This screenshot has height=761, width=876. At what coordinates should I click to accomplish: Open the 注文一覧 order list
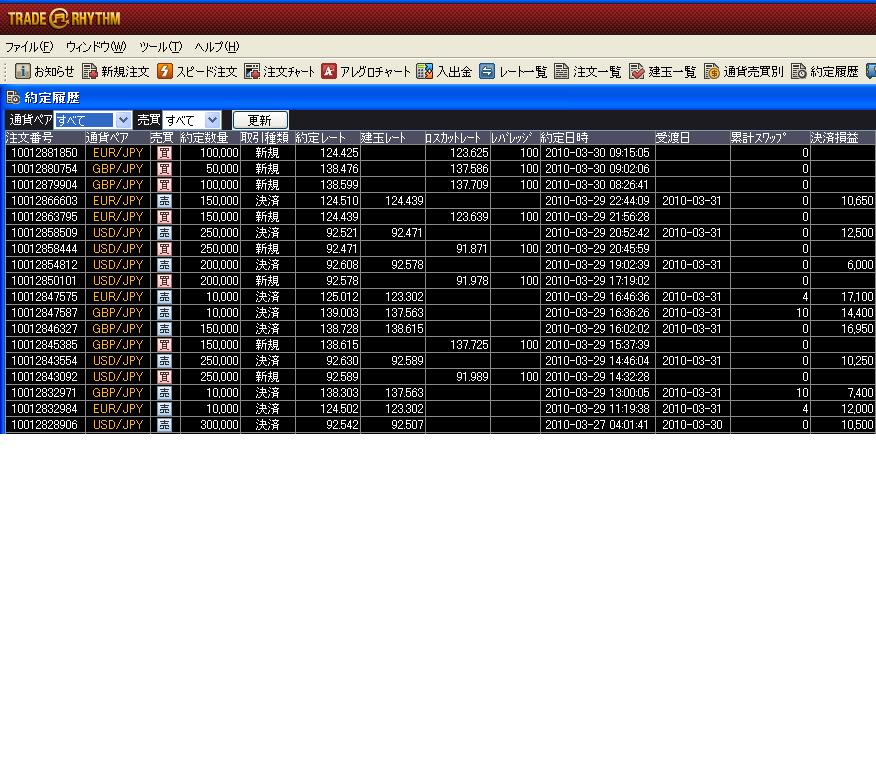click(x=588, y=72)
